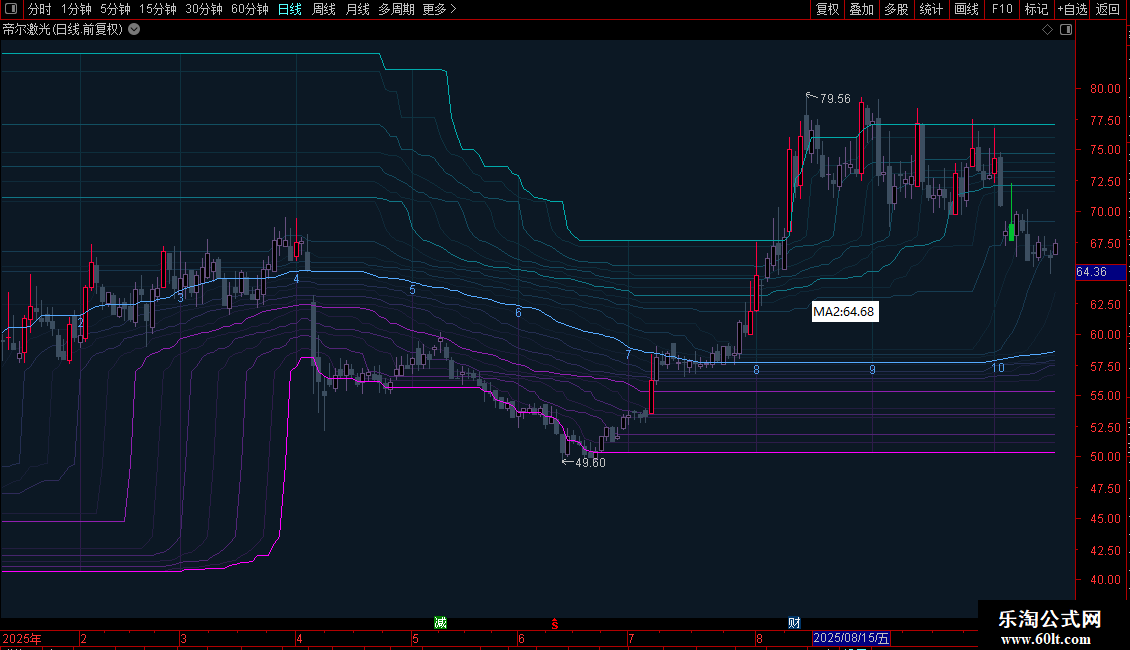Click the 返回 back button

click(x=1108, y=9)
